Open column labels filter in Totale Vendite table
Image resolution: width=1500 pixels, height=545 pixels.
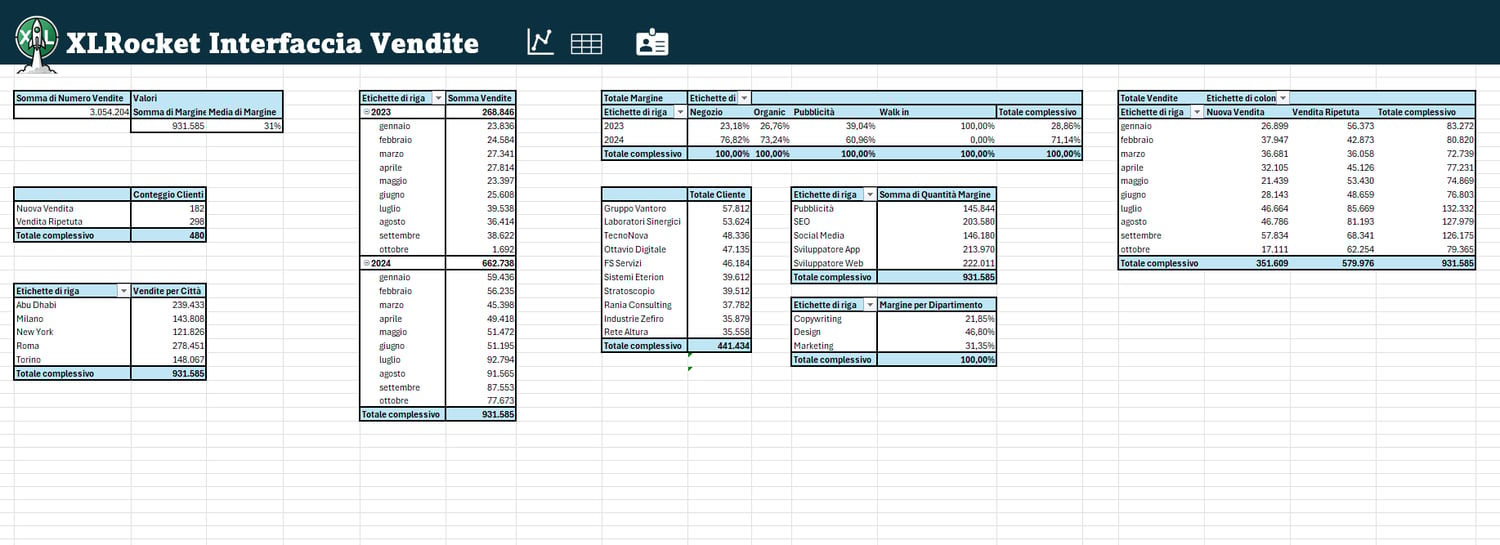click(x=1283, y=98)
